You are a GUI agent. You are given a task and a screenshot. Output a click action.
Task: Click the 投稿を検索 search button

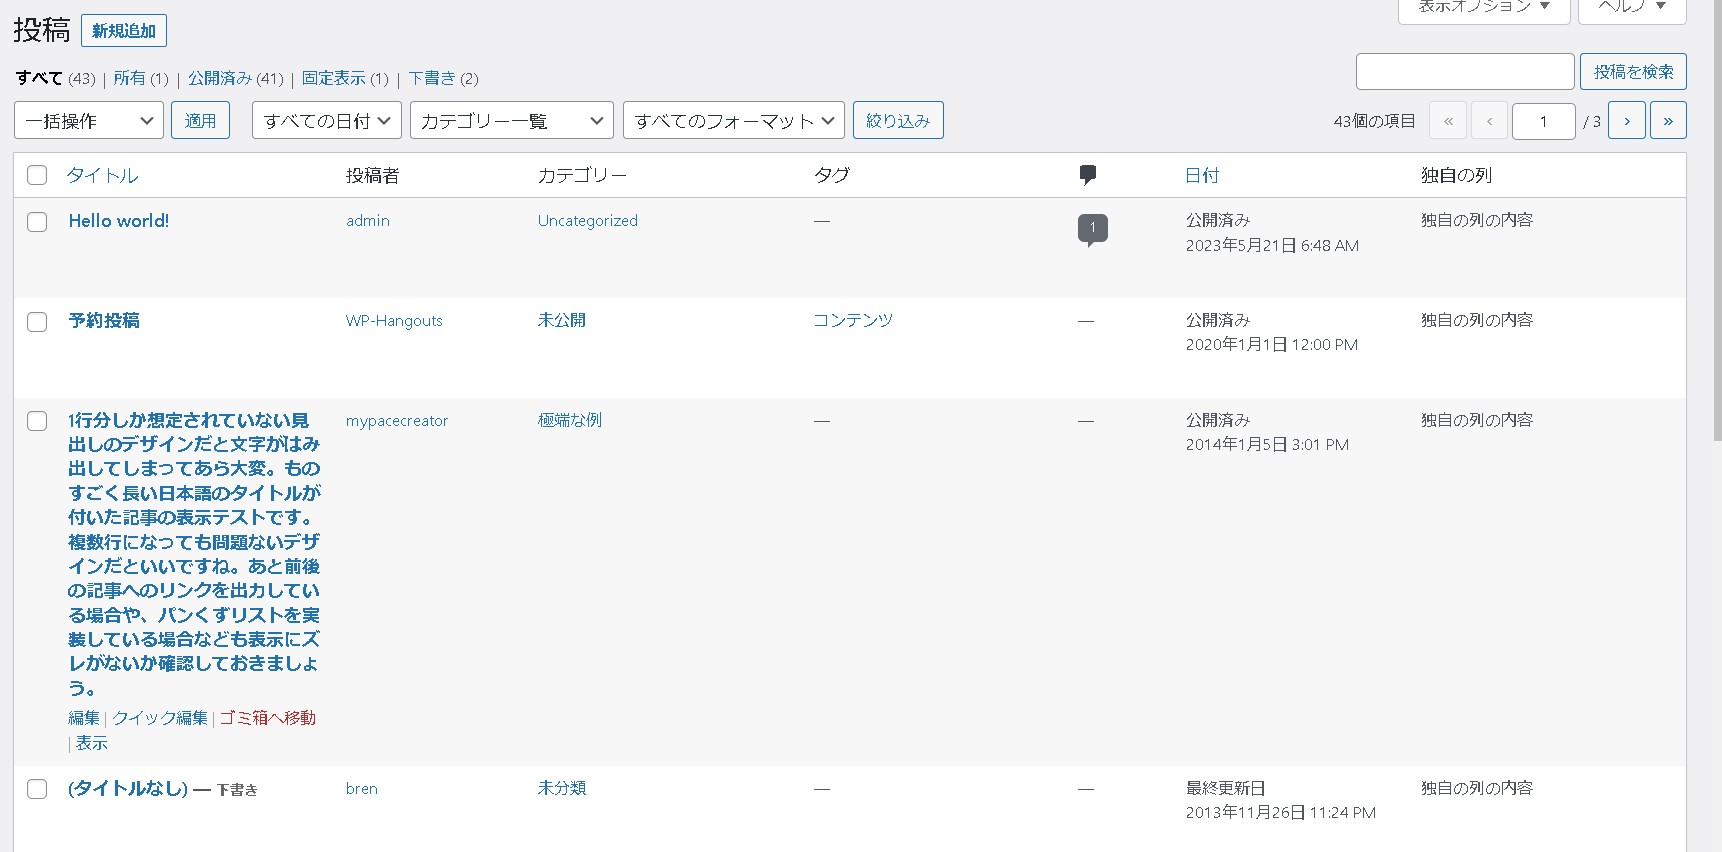[x=1633, y=72]
